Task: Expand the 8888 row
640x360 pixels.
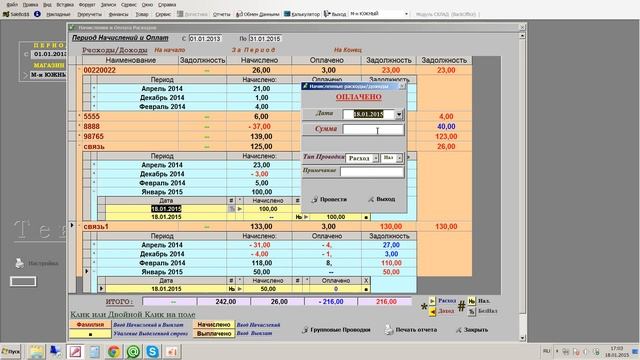Action: point(80,127)
